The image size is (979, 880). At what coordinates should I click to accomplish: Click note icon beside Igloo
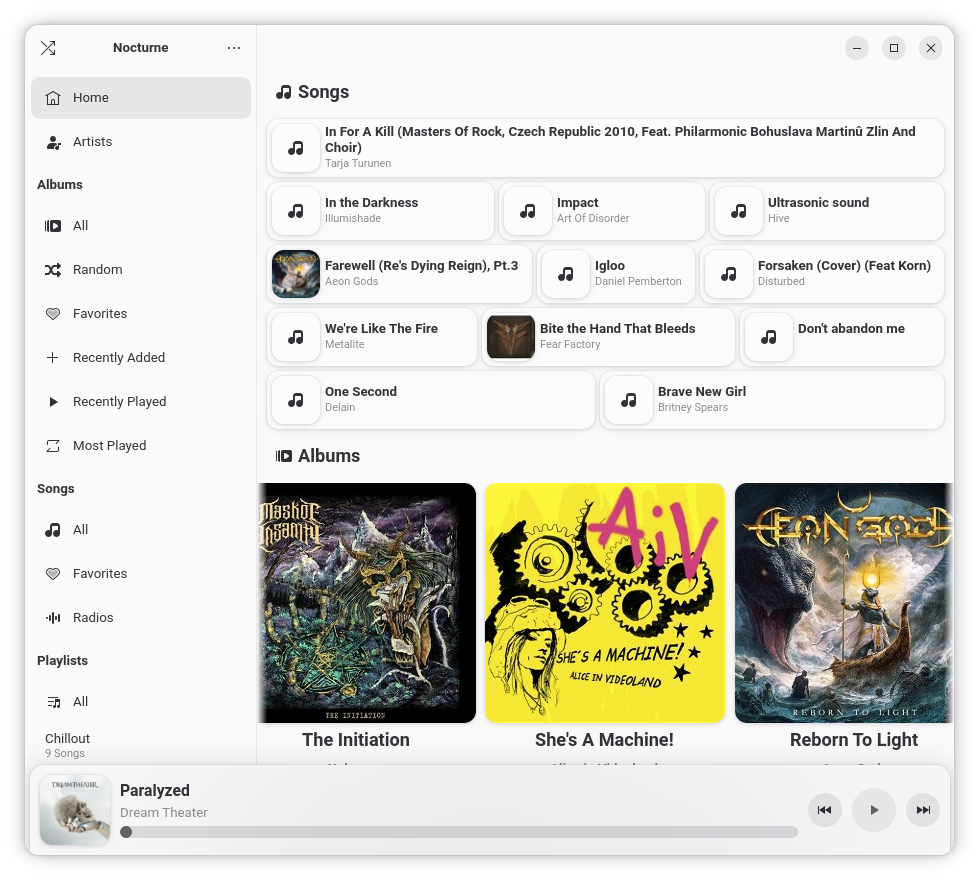tap(566, 274)
